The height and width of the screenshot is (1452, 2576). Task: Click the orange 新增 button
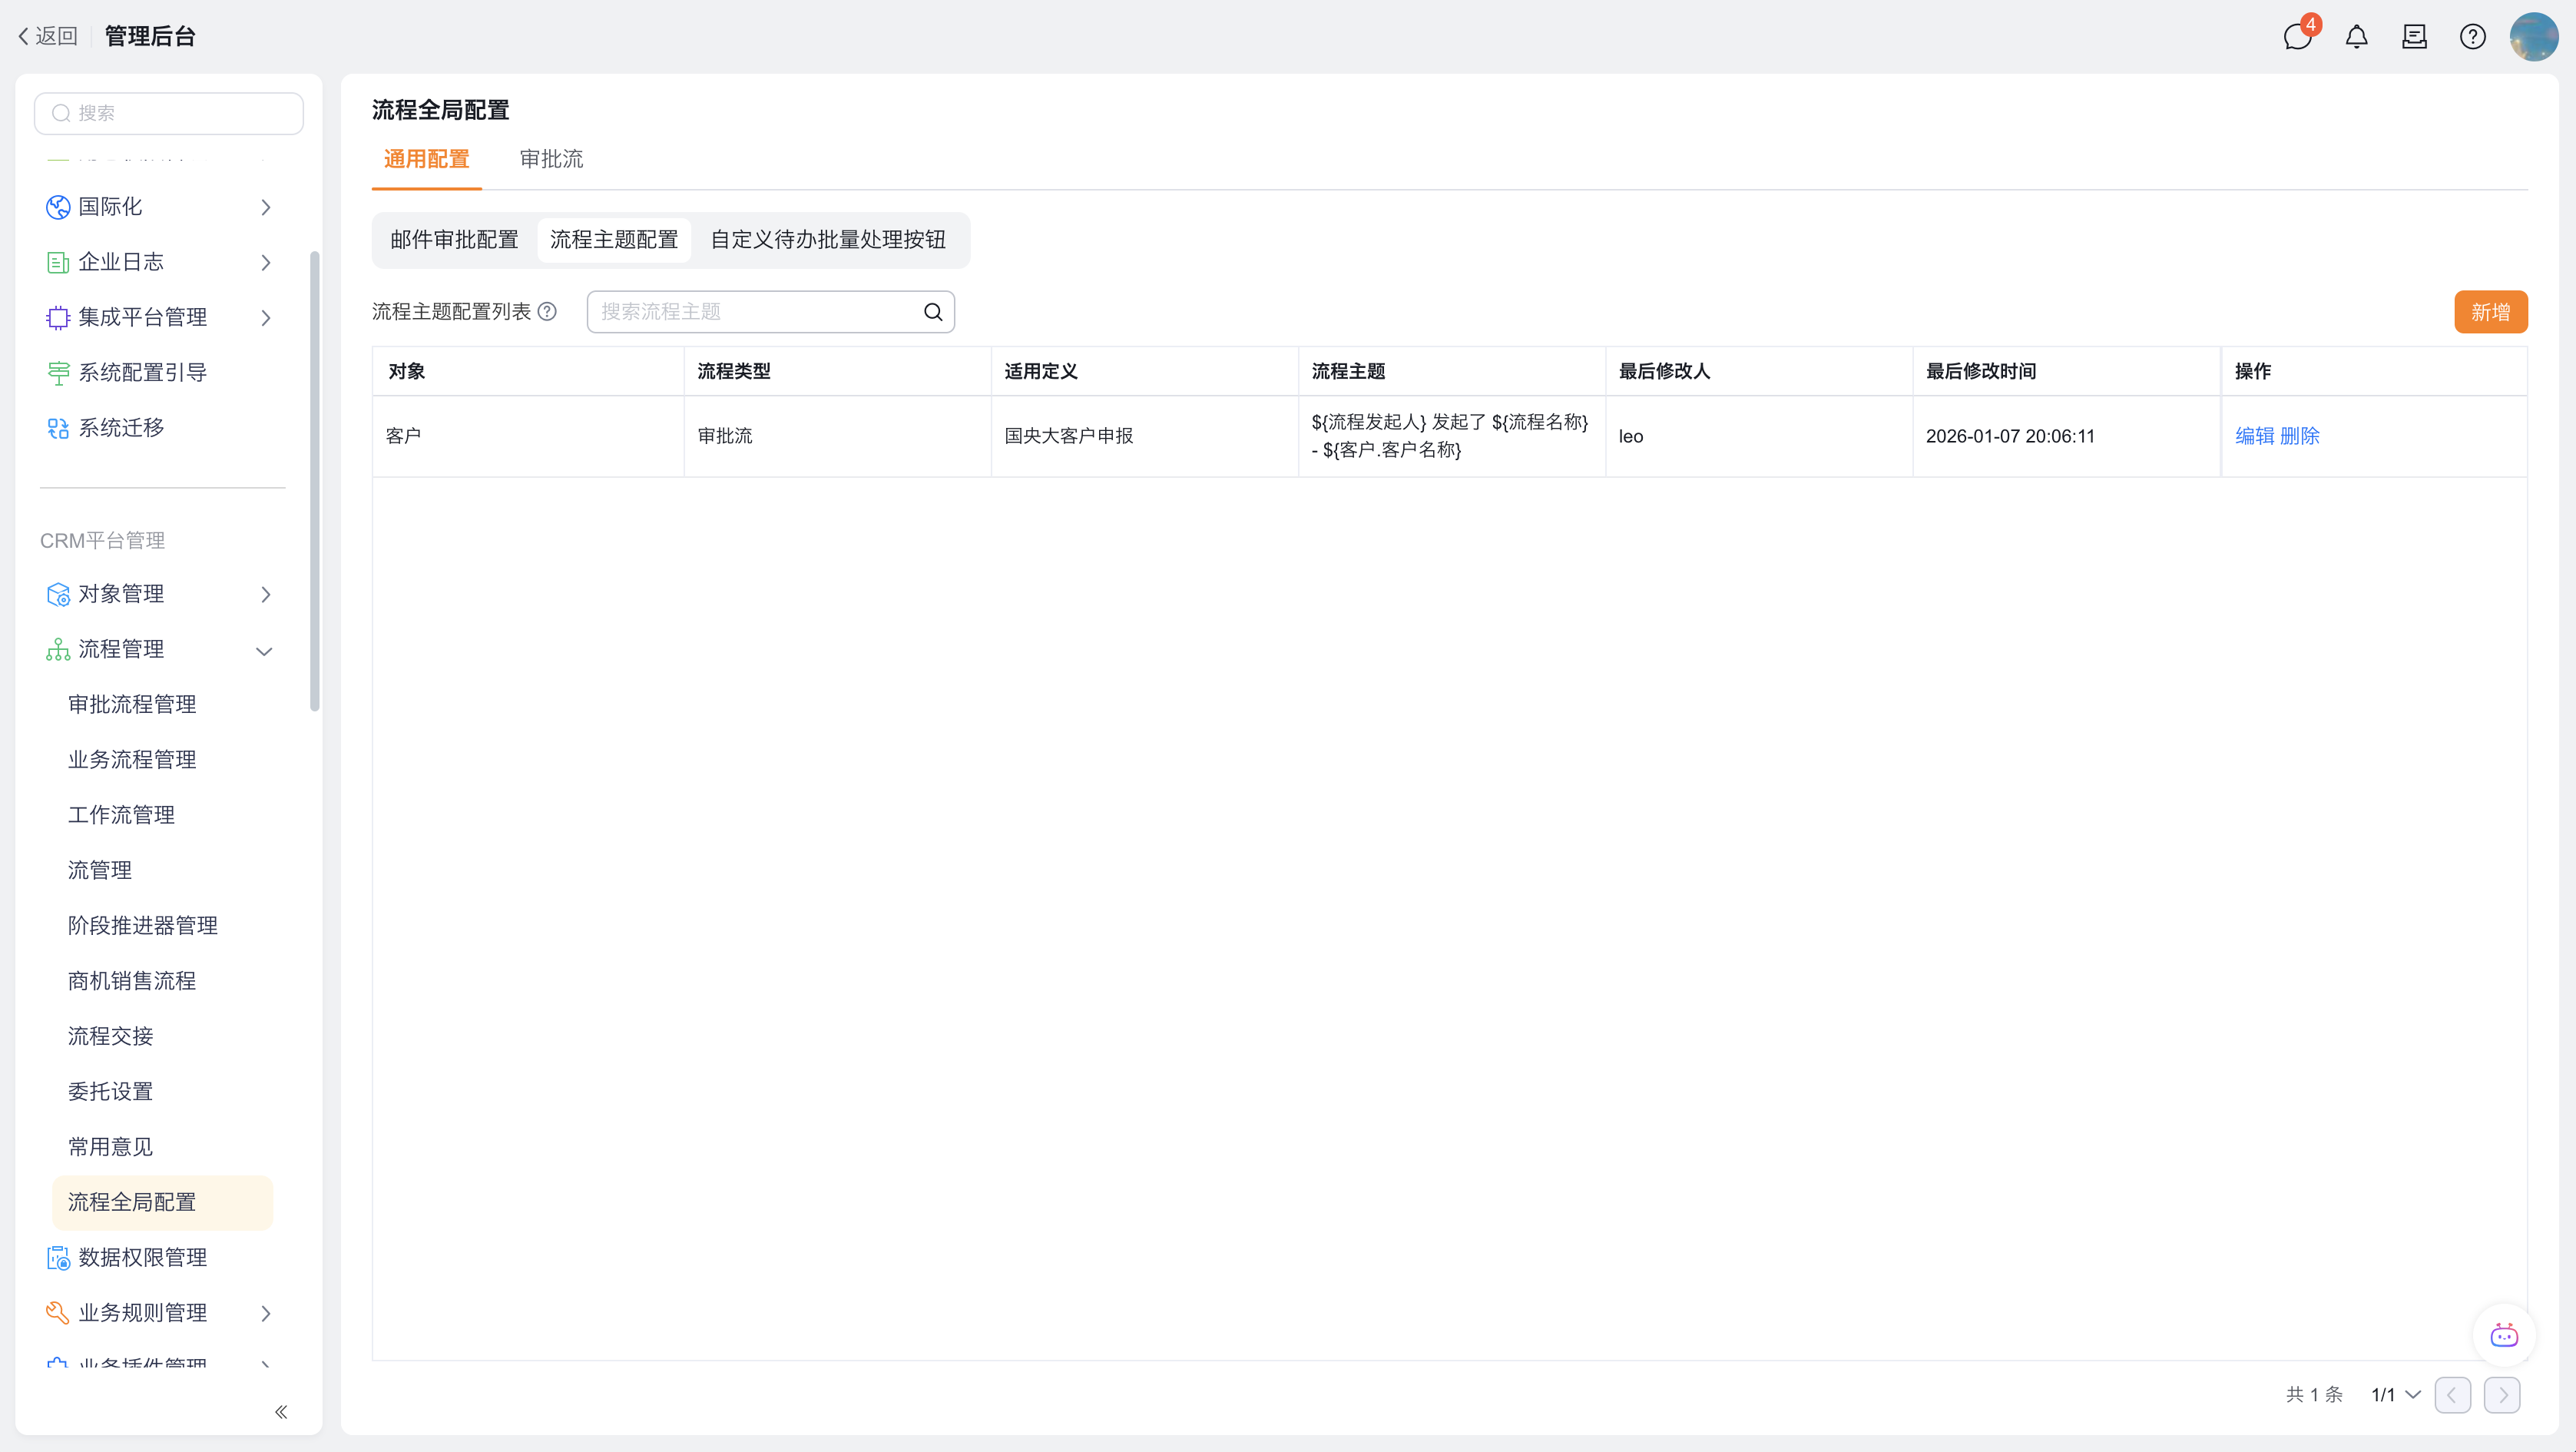(2489, 312)
